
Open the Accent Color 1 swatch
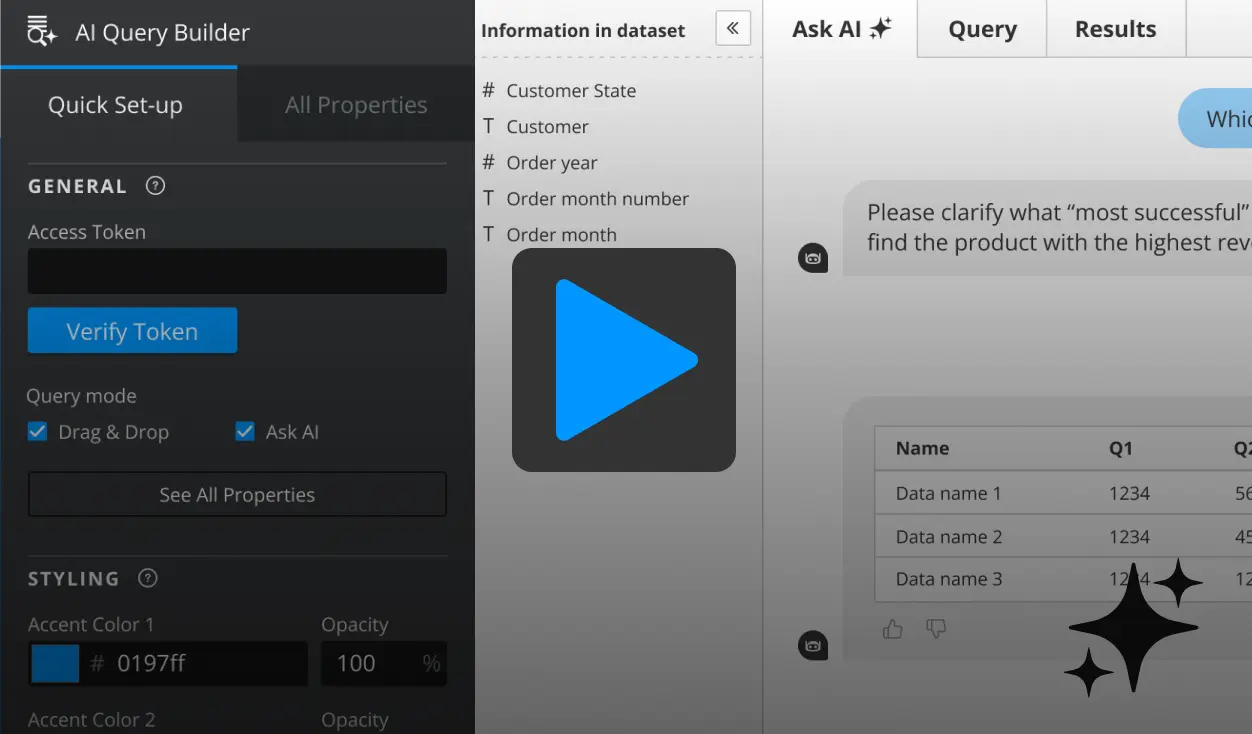(55, 663)
